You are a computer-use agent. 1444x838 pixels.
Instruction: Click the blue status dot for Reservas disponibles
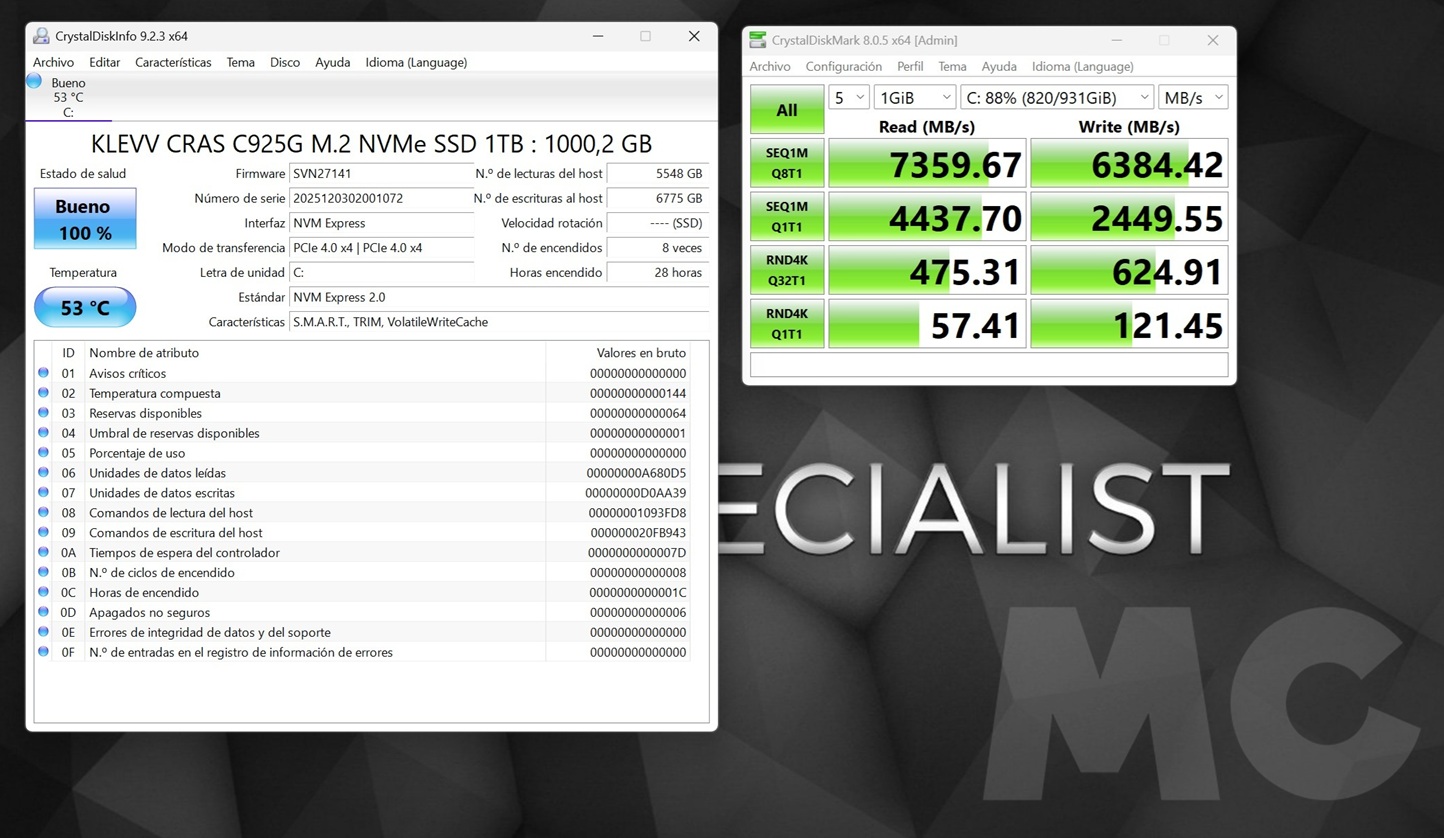(43, 413)
